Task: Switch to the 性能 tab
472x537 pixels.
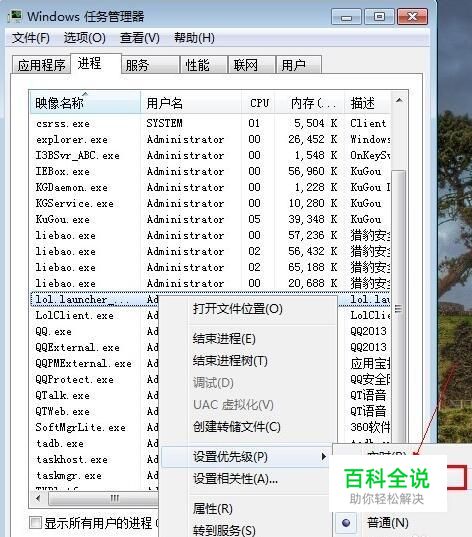Action: pyautogui.click(x=204, y=65)
